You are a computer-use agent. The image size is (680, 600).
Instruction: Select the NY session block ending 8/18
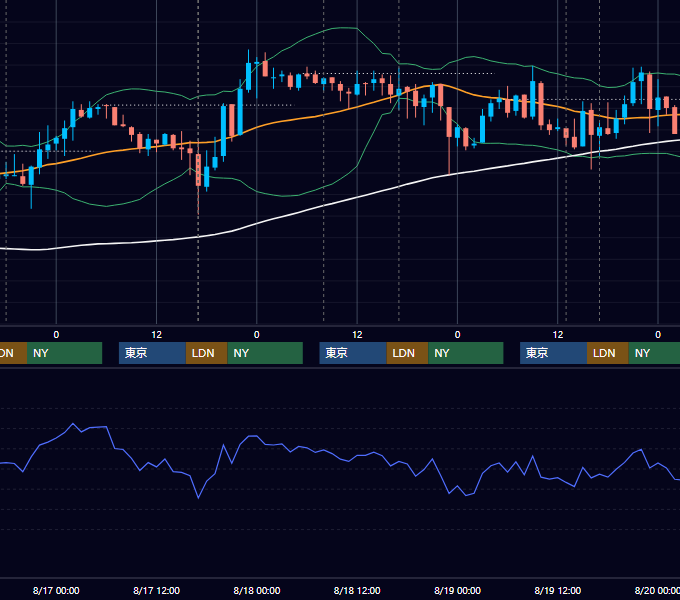[x=265, y=353]
